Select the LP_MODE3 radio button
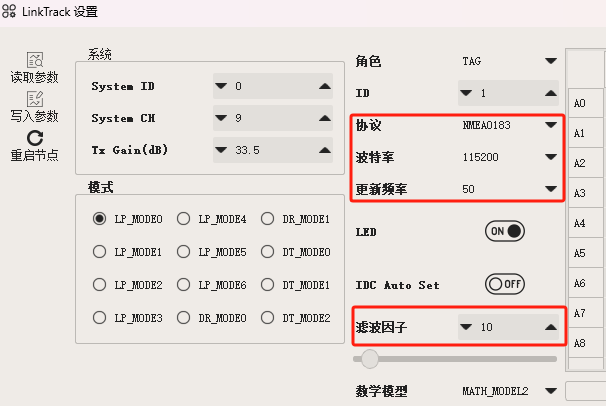 [x=99, y=318]
